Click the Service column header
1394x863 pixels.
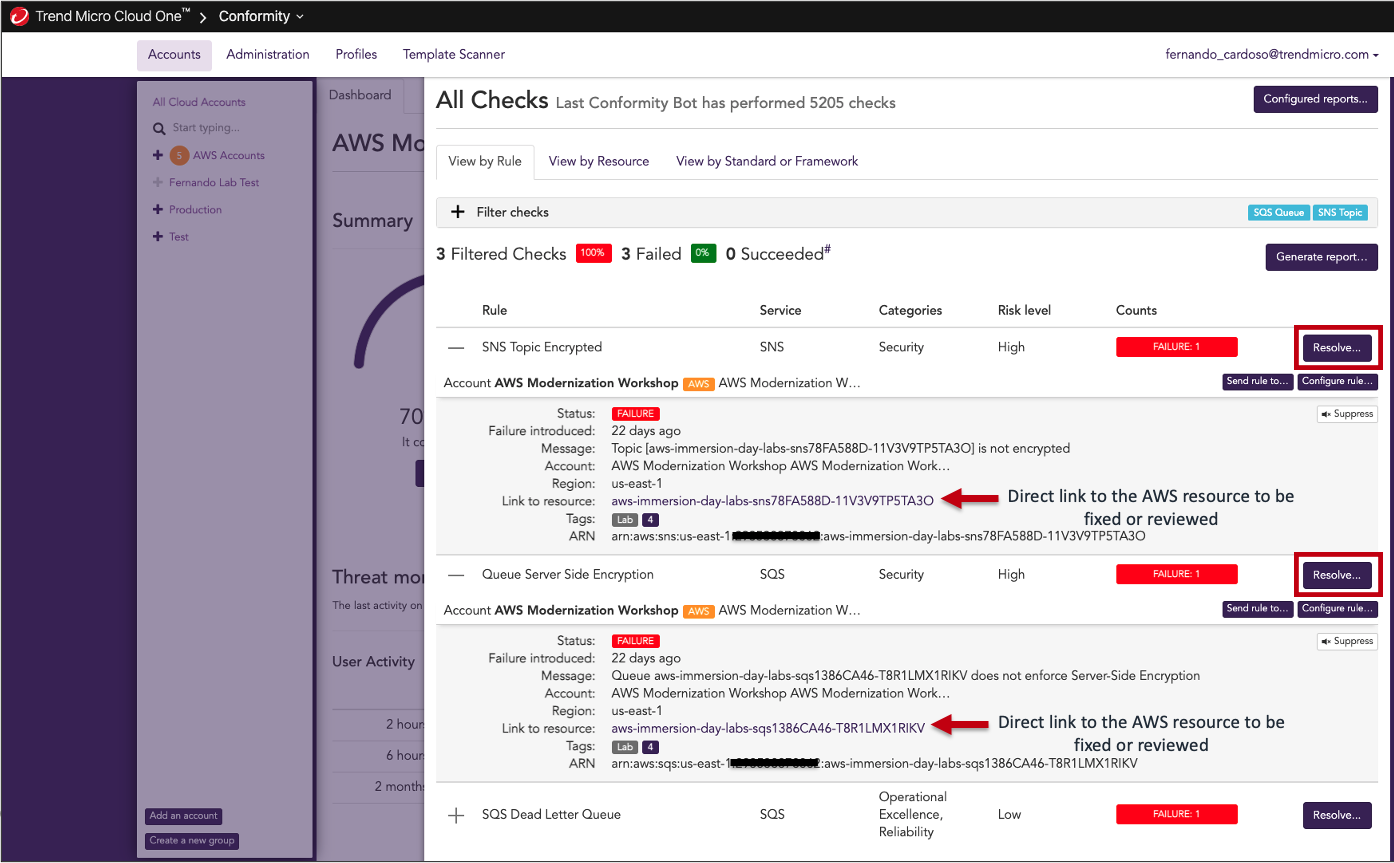tap(780, 310)
